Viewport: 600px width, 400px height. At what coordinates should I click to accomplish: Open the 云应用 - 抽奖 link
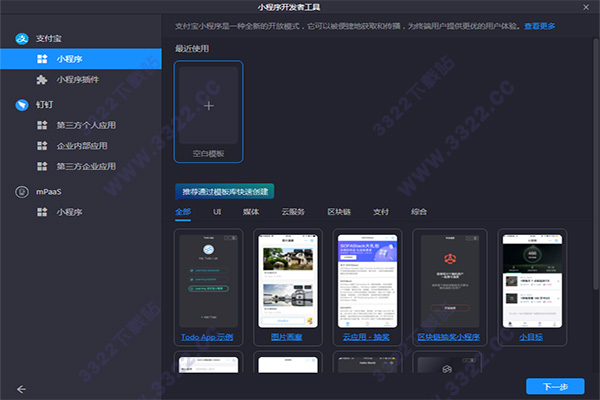point(366,337)
